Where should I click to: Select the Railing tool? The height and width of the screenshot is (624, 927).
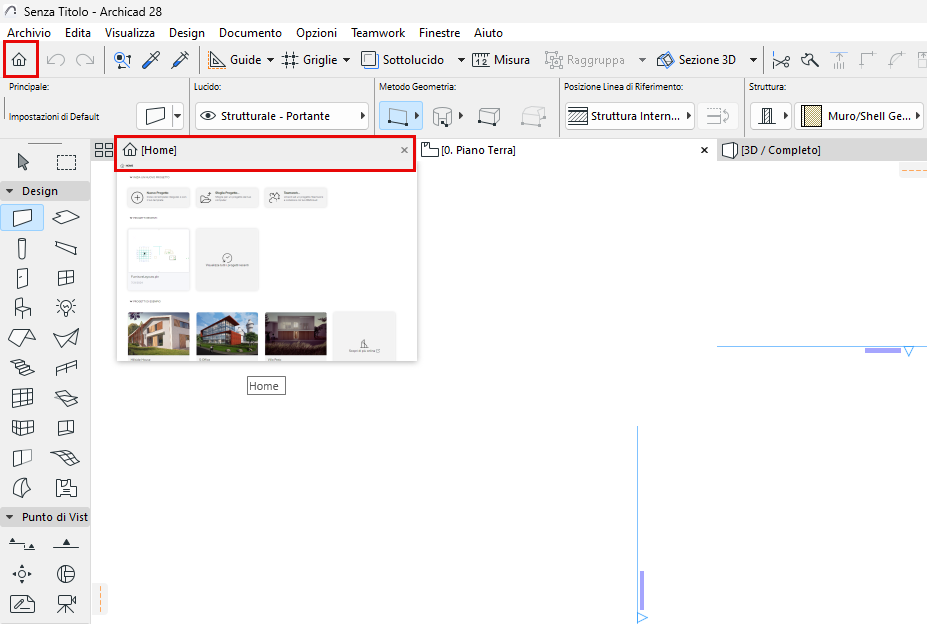66,368
